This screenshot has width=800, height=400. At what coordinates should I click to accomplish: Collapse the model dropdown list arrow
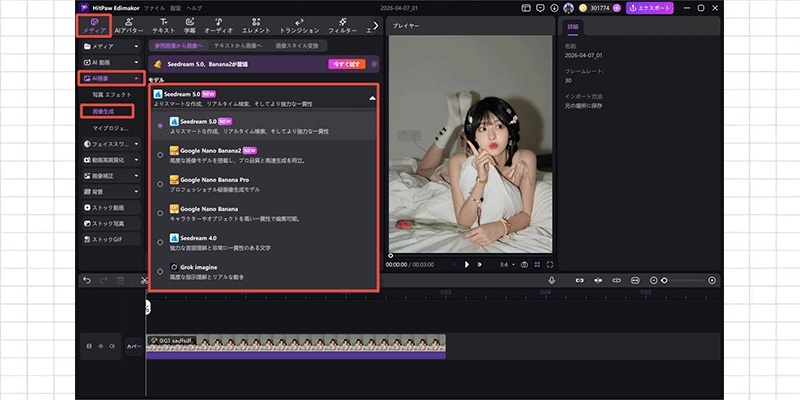point(372,98)
